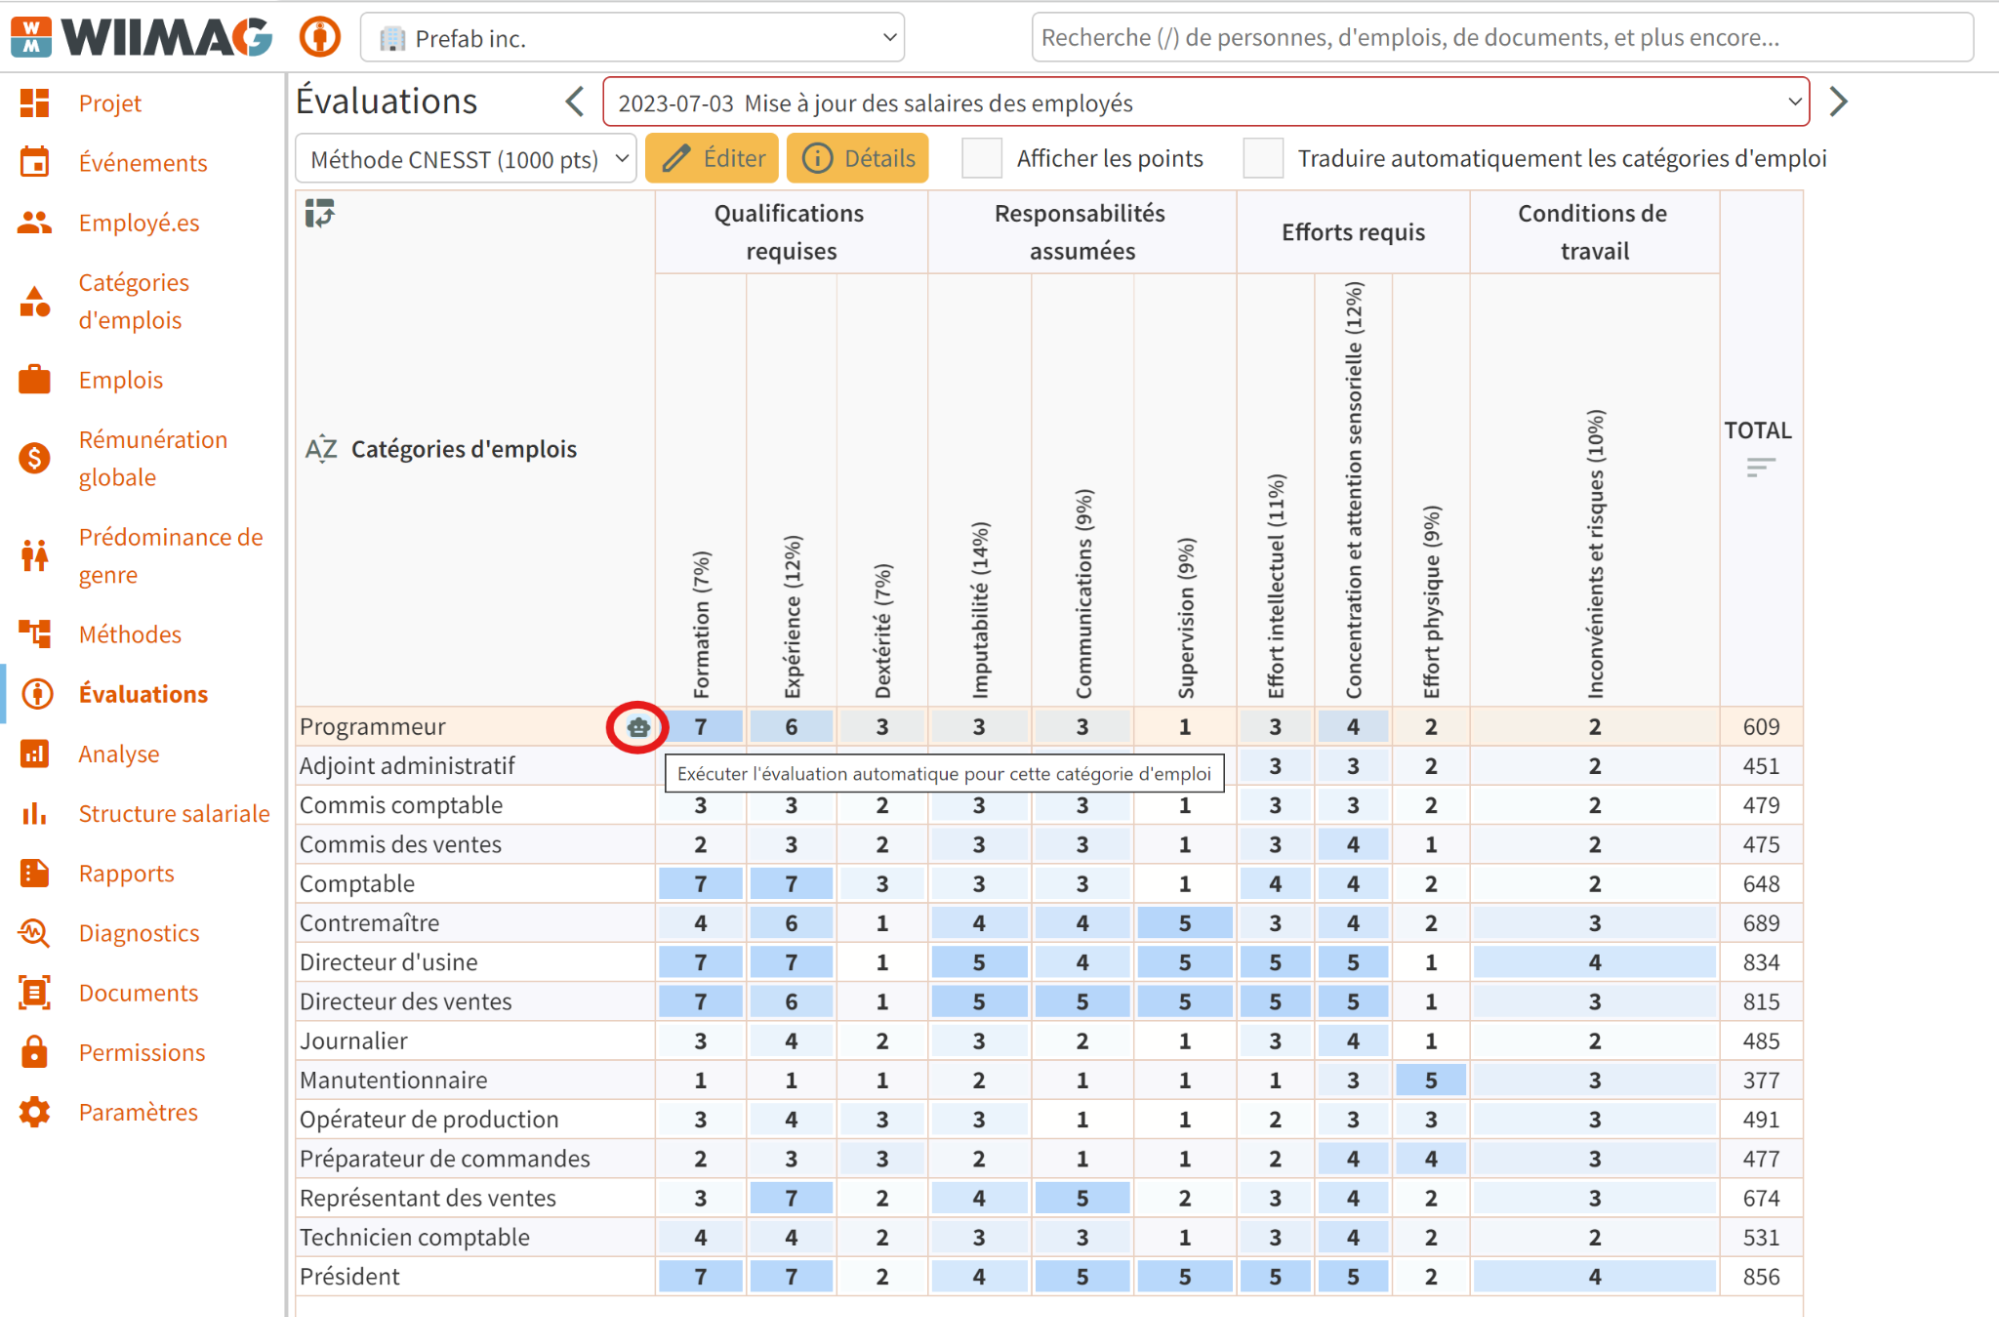The image size is (1999, 1317).
Task: Open the Documents menu item
Action: (138, 992)
